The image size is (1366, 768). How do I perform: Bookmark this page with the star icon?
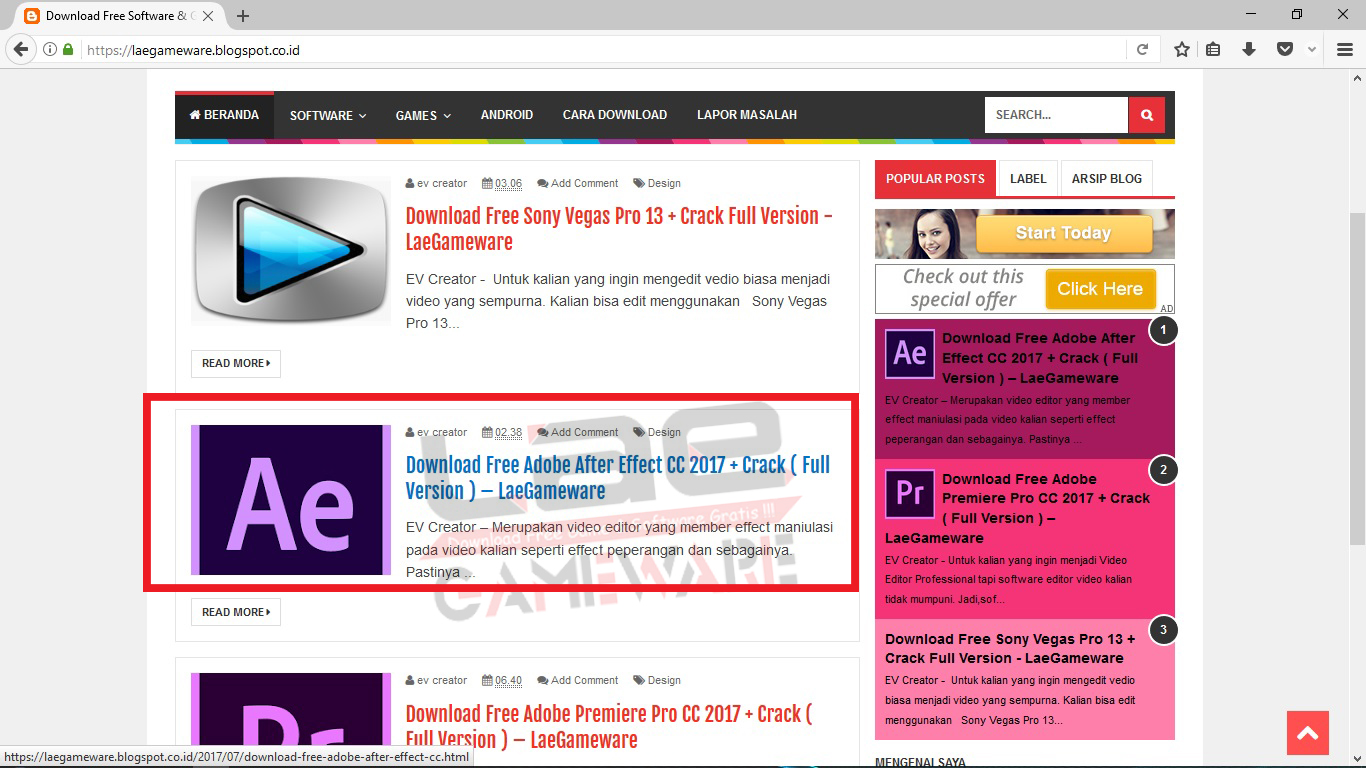1182,49
